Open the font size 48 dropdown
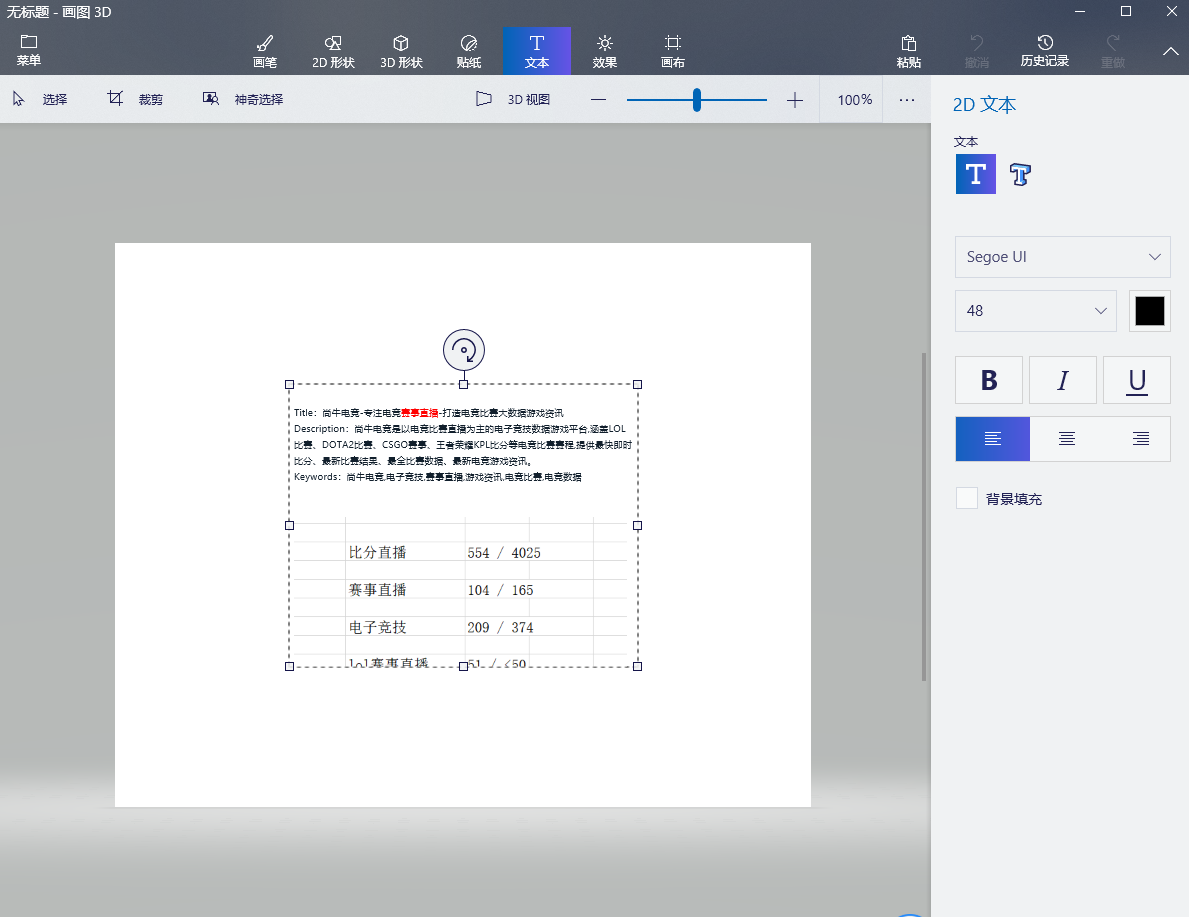 tap(1036, 311)
